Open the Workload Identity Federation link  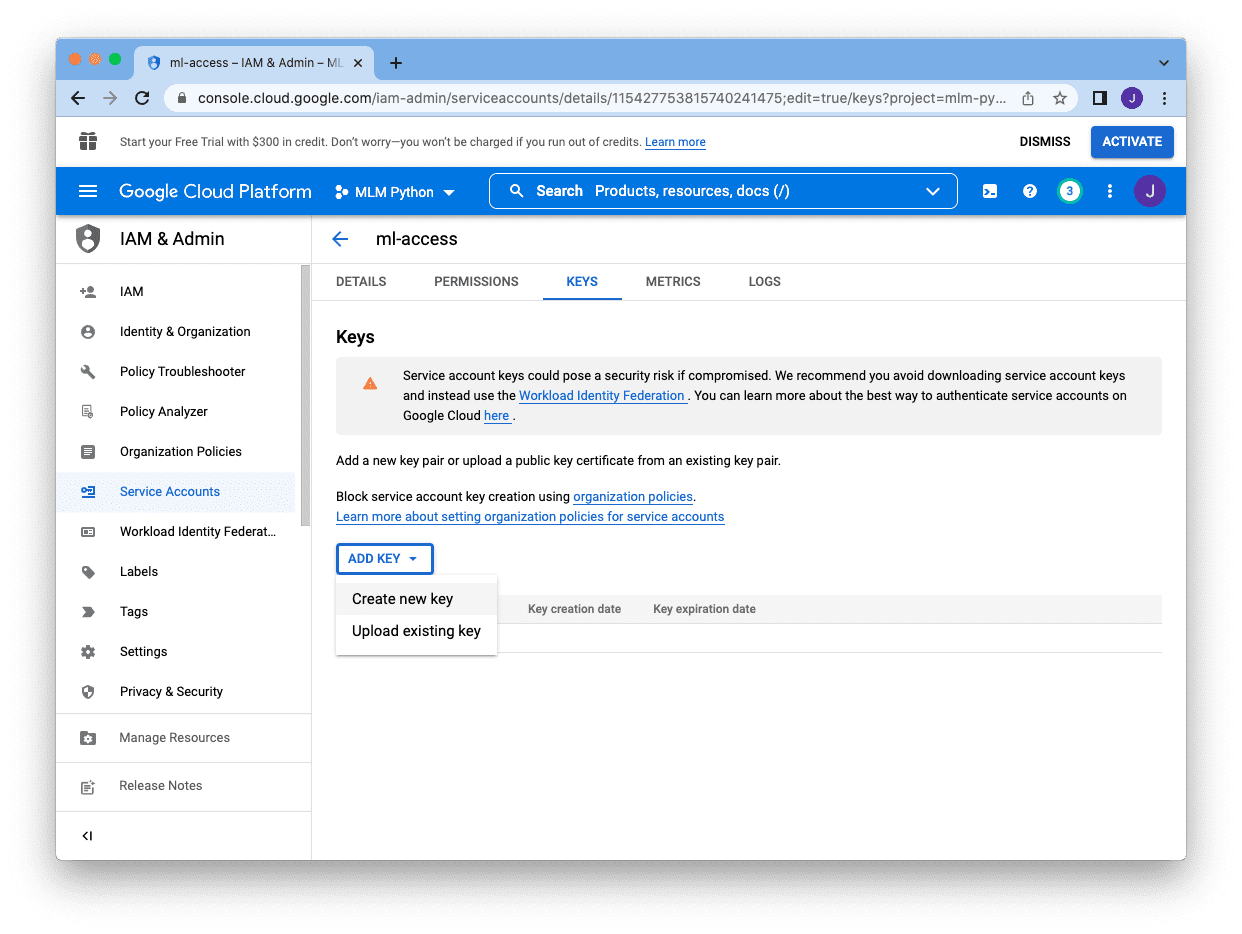602,396
